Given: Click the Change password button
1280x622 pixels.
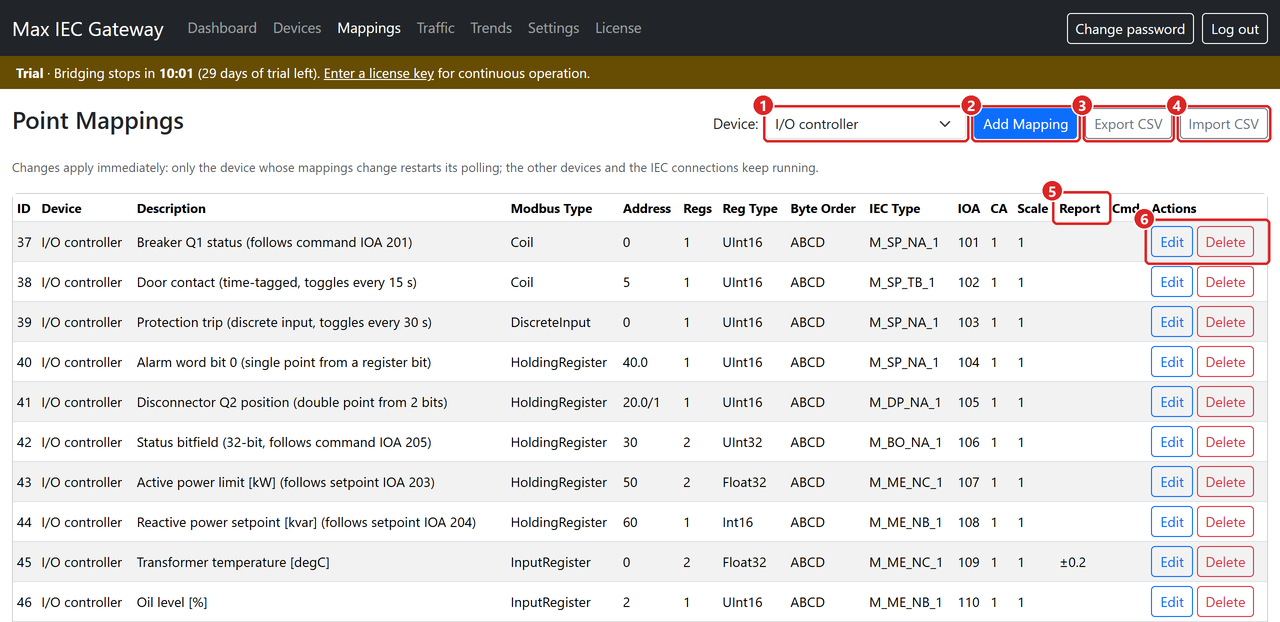Looking at the screenshot, I should pos(1130,29).
